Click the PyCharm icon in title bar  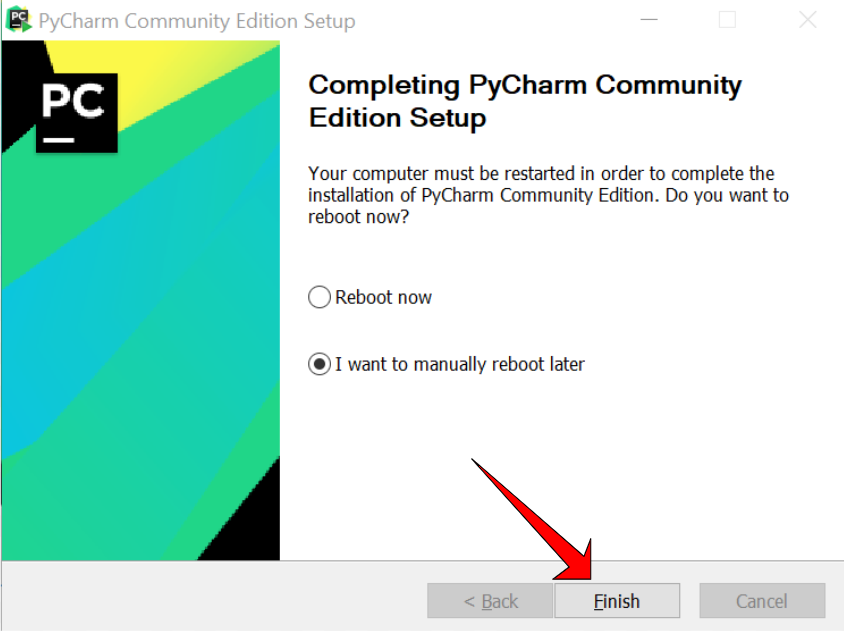pos(18,19)
